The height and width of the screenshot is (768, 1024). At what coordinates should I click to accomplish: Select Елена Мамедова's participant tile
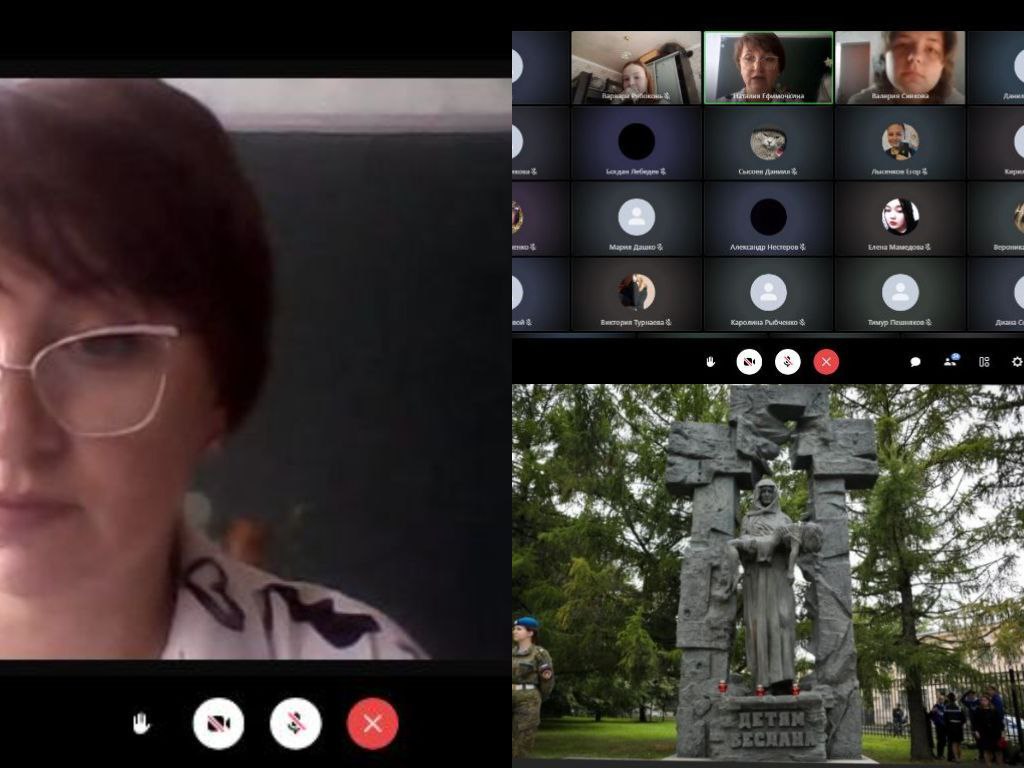(900, 219)
